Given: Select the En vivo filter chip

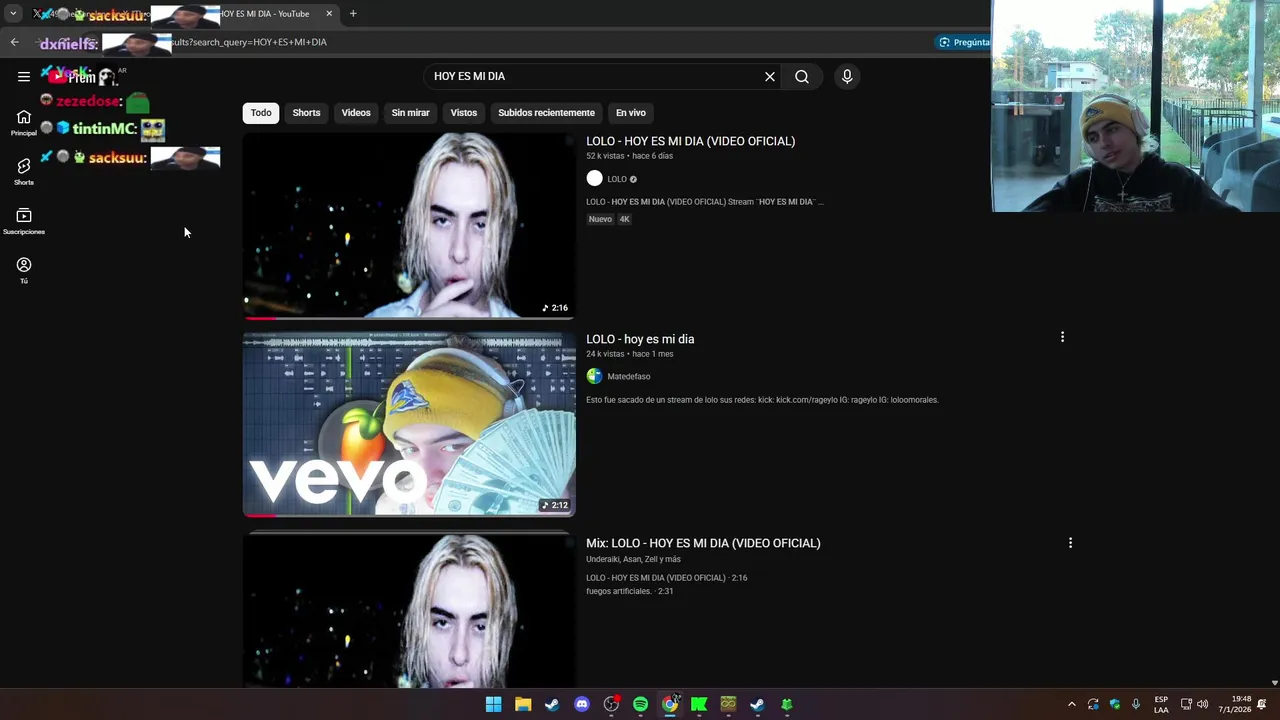Looking at the screenshot, I should [631, 113].
